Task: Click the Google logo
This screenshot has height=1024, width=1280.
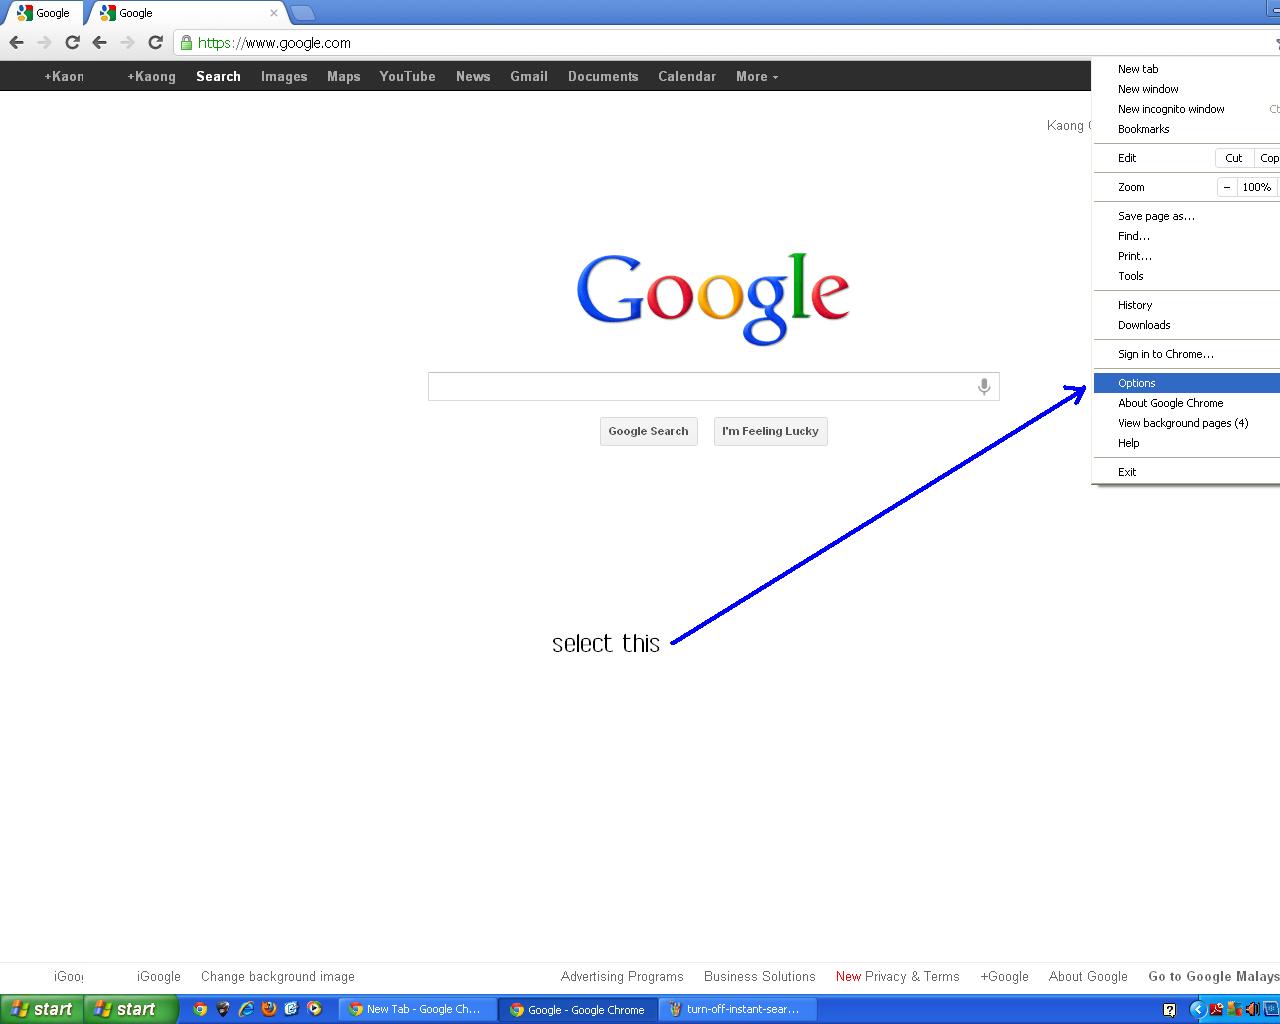Action: [x=713, y=298]
